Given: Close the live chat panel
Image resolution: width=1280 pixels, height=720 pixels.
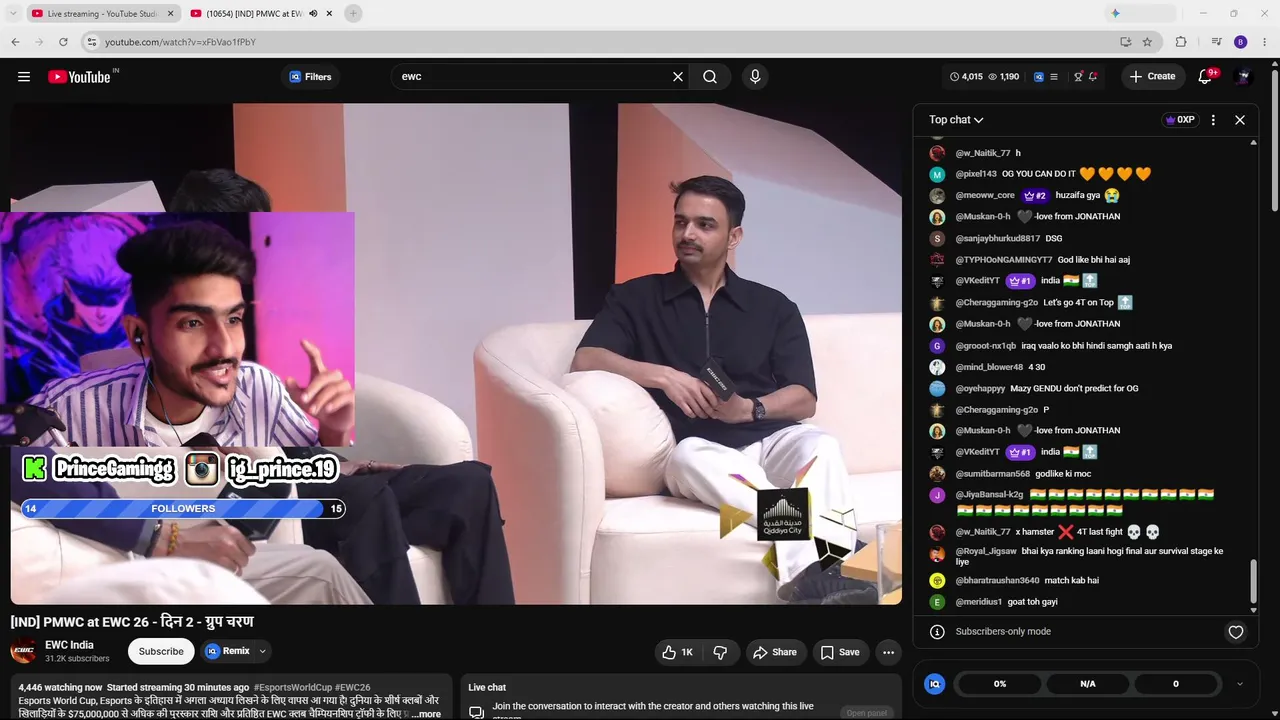Looking at the screenshot, I should tap(1240, 120).
